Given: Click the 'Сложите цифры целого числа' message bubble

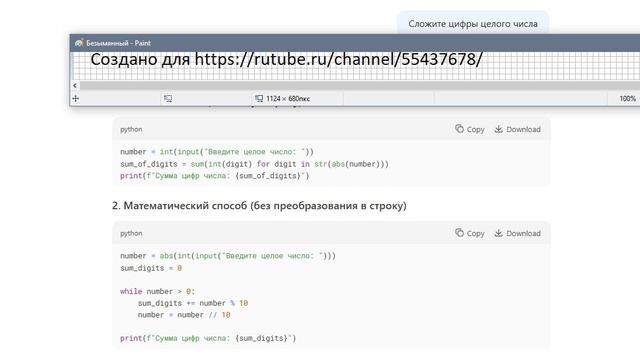Looking at the screenshot, I should click(473, 24).
